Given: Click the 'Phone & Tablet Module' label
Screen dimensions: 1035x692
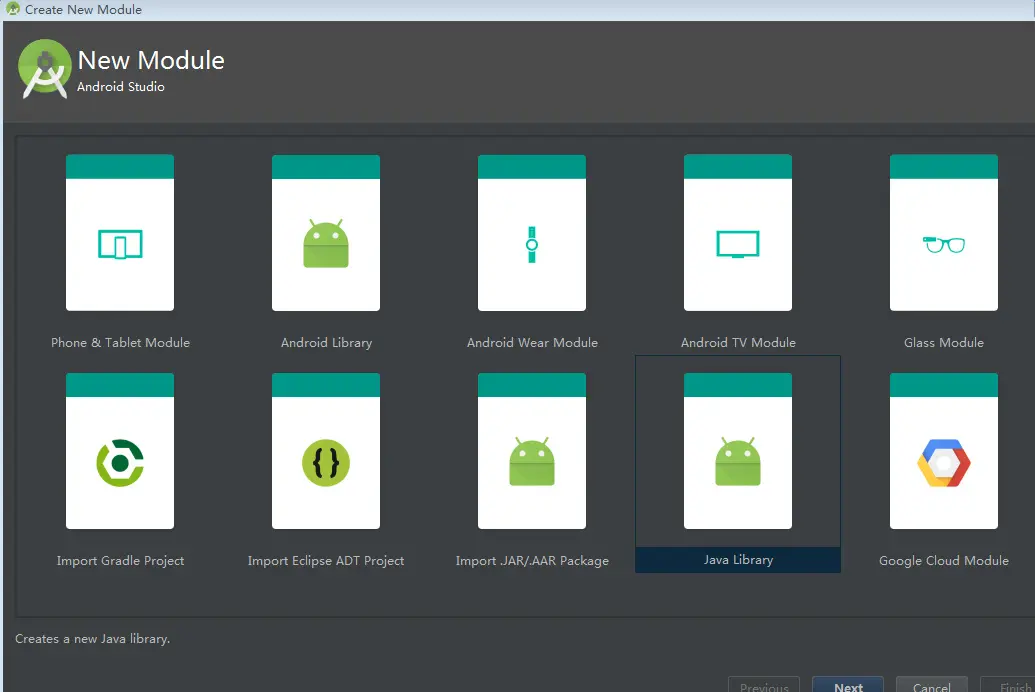Looking at the screenshot, I should (120, 343).
